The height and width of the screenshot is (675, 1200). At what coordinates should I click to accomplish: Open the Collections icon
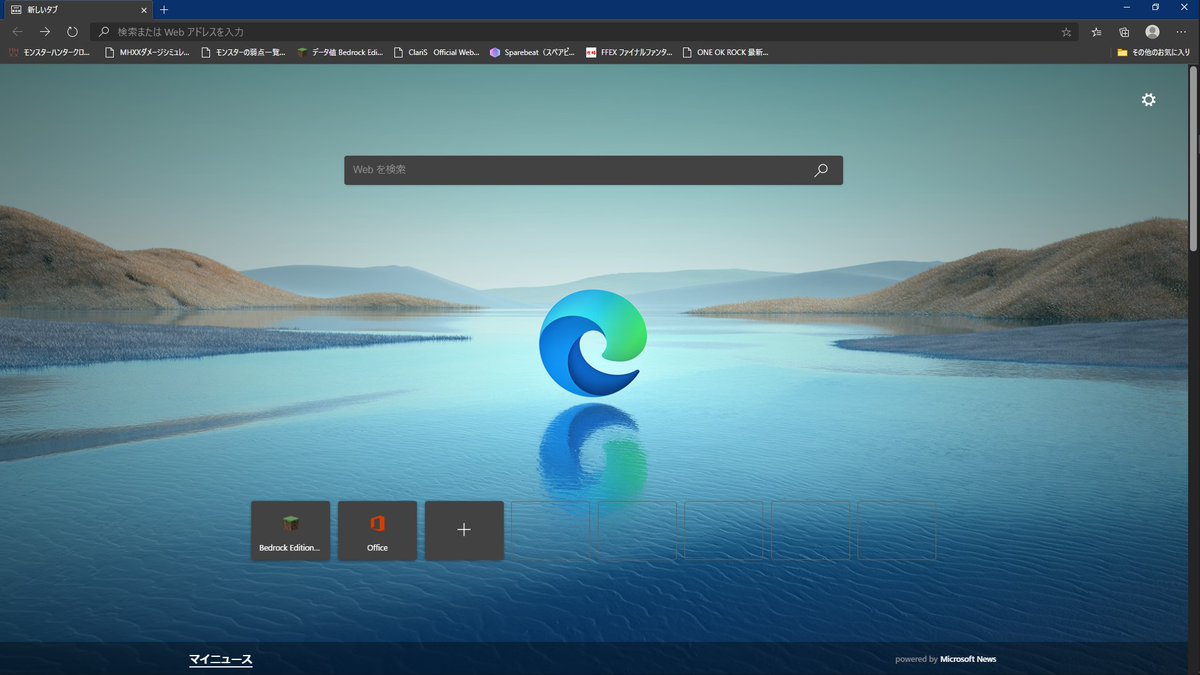coord(1124,32)
